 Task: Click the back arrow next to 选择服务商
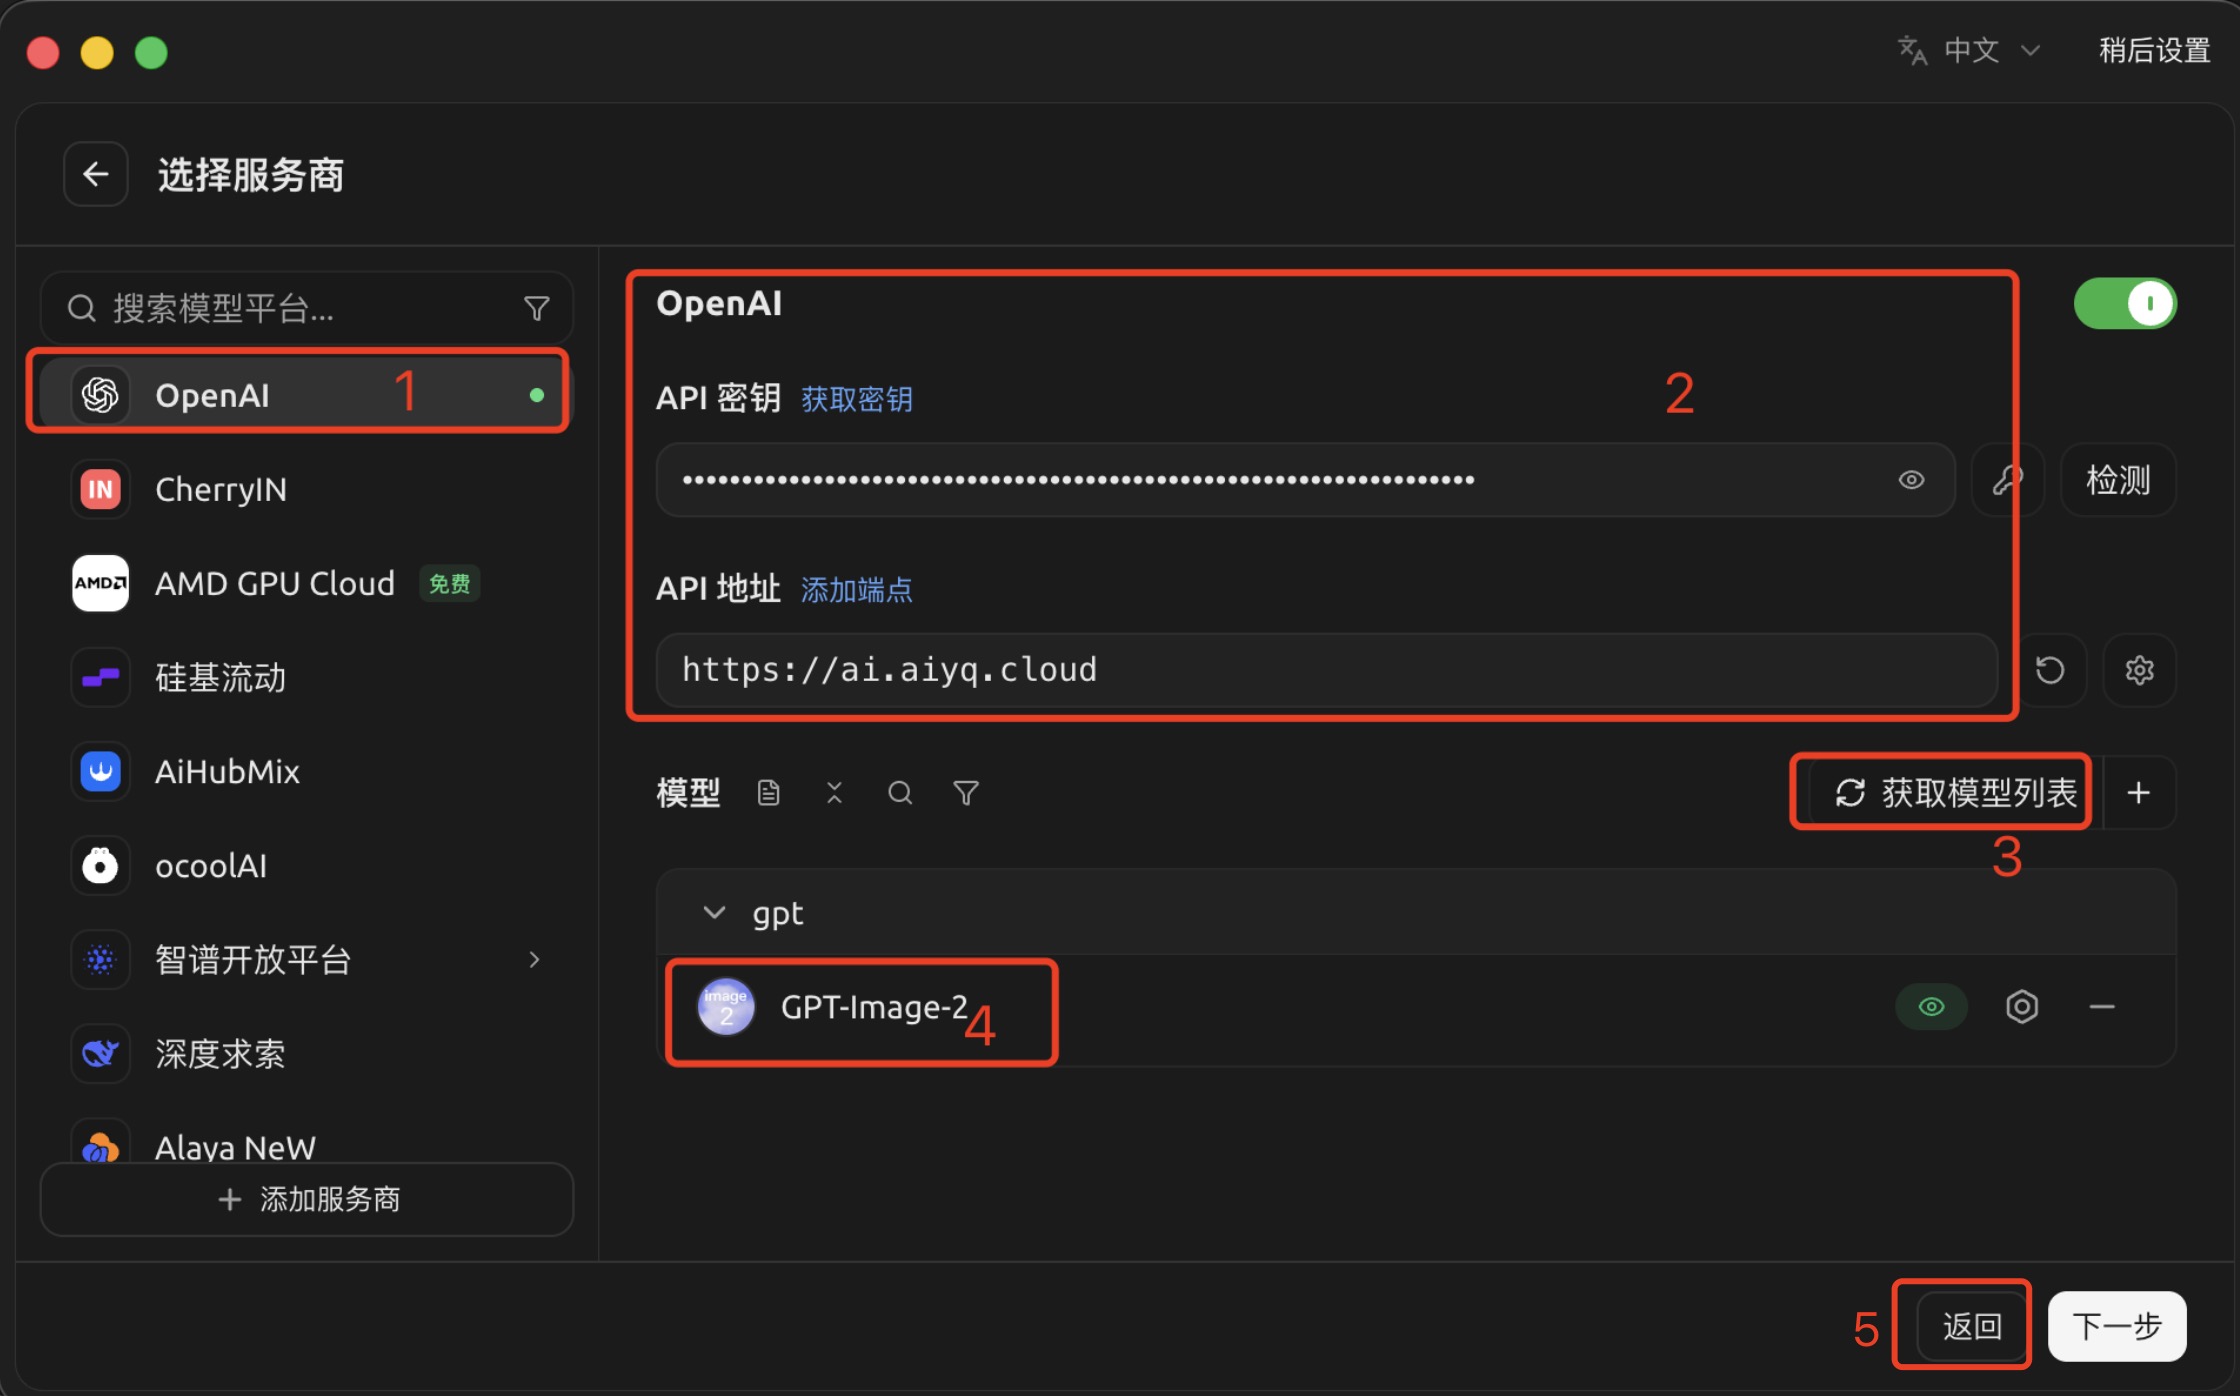point(96,174)
